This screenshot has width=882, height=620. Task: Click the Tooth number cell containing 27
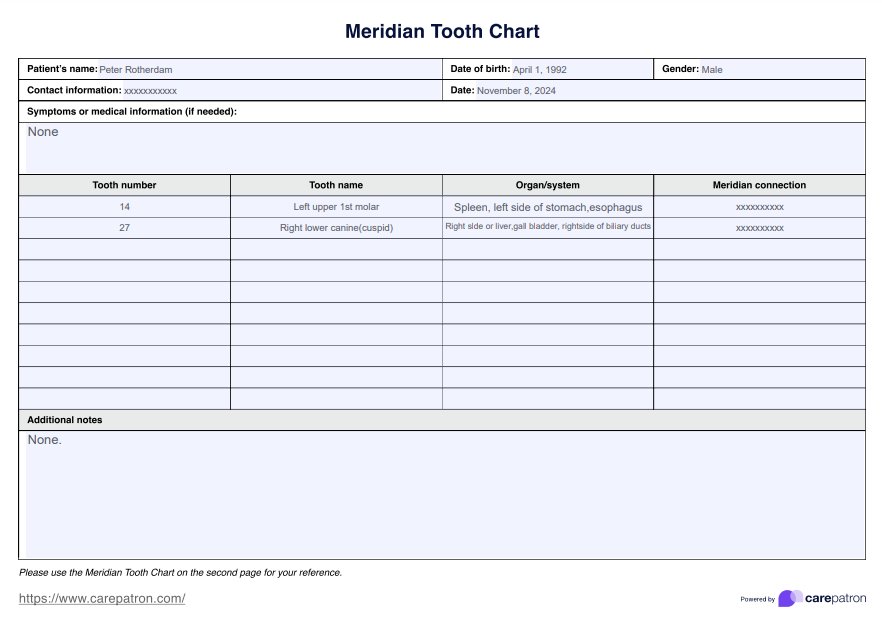[125, 228]
